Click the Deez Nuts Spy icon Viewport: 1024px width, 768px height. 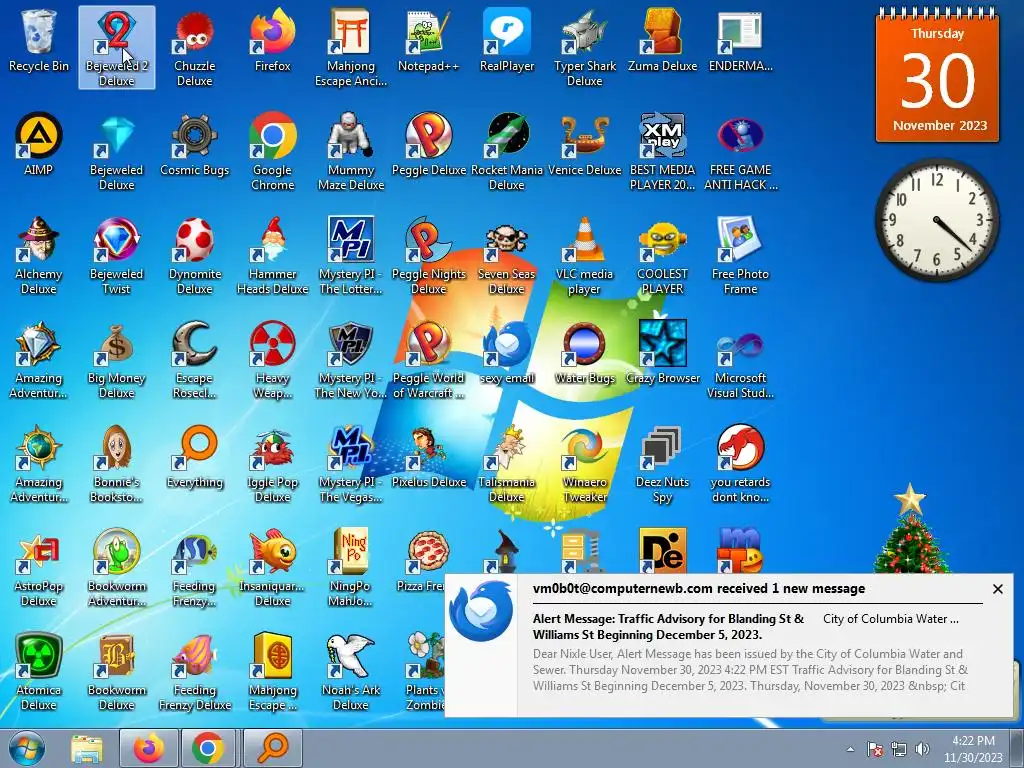point(662,464)
